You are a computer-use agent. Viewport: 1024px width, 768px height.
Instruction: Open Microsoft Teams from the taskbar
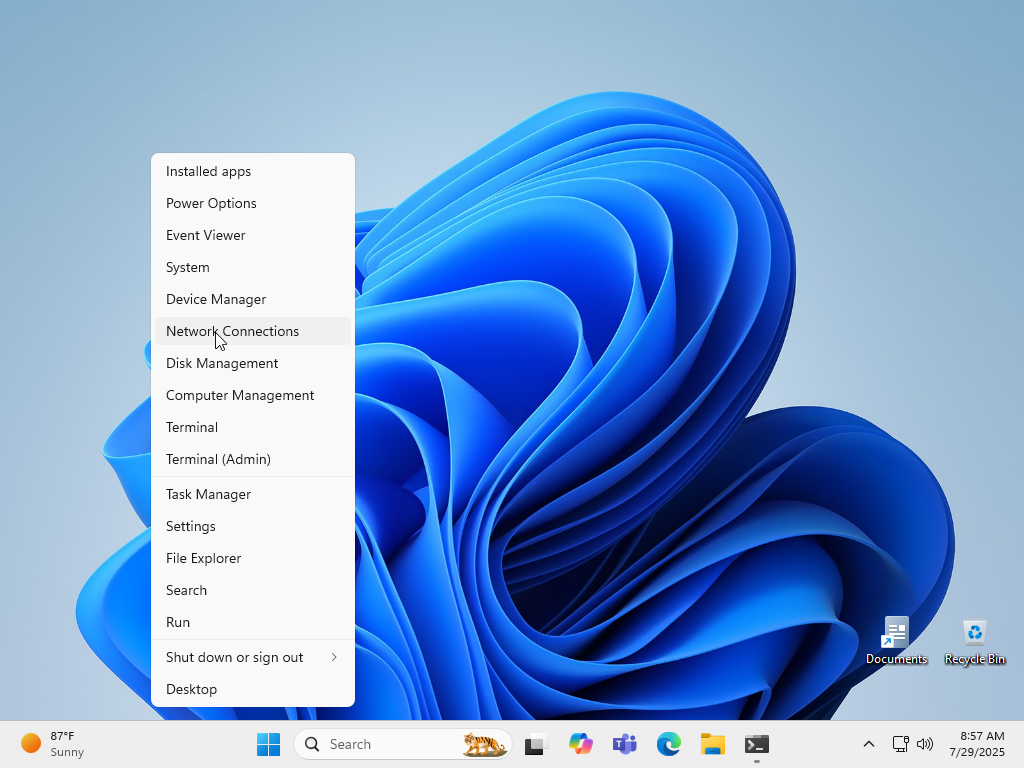[624, 744]
